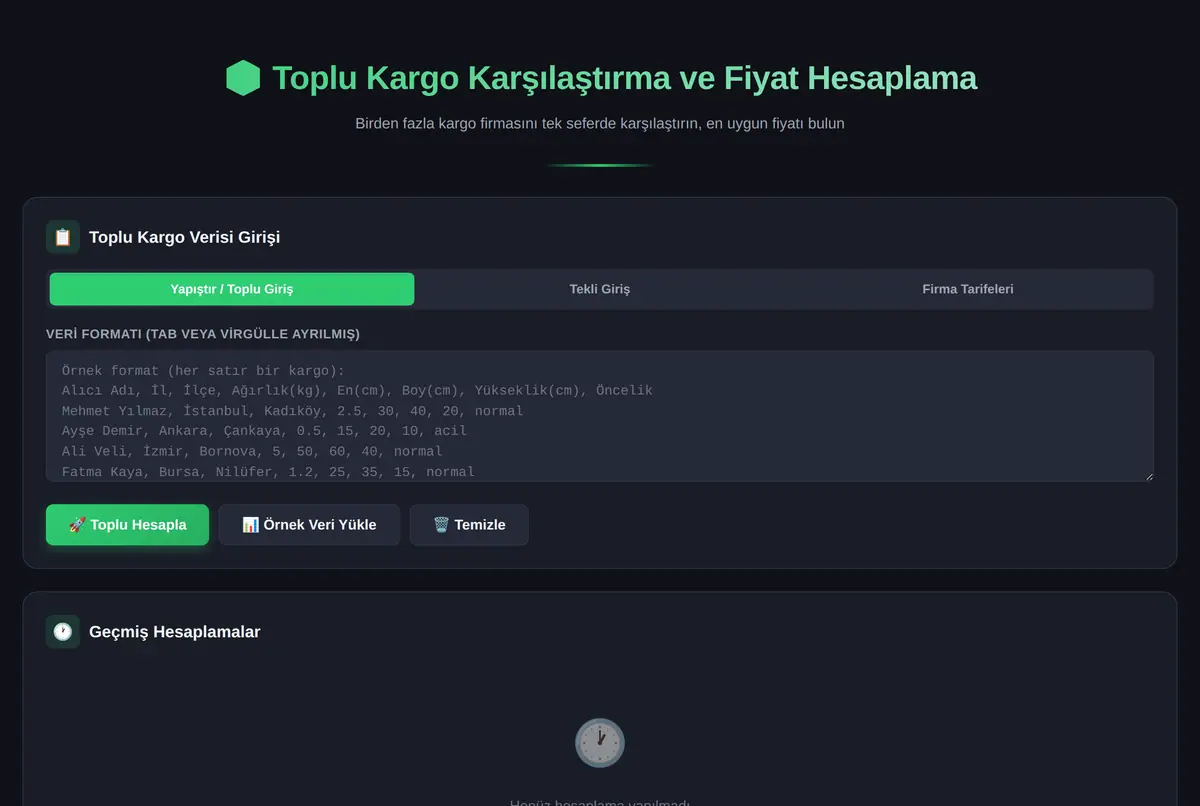Click the subtitle starting with Birden fazla kargo
This screenshot has width=1200, height=806.
coord(600,124)
